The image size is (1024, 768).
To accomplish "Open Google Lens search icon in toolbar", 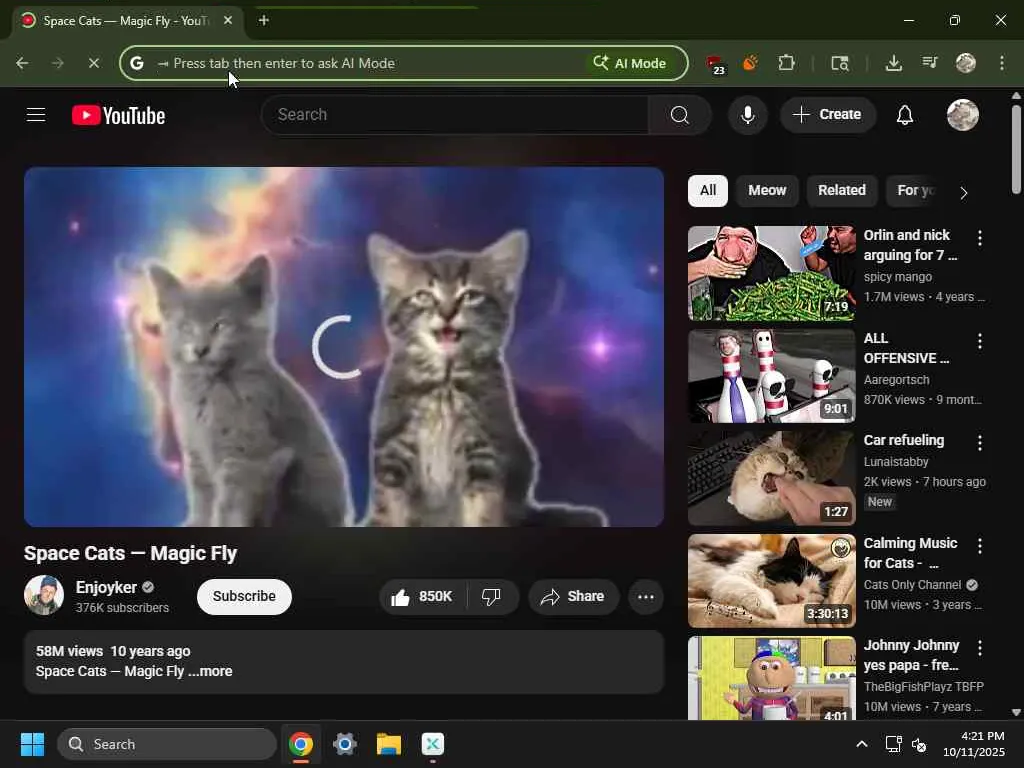I will click(840, 63).
